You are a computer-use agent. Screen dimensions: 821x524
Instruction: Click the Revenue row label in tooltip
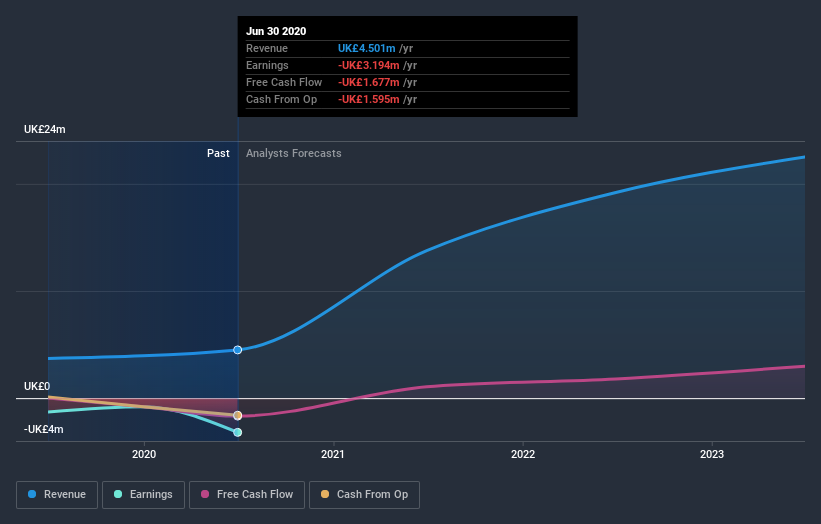pos(267,48)
